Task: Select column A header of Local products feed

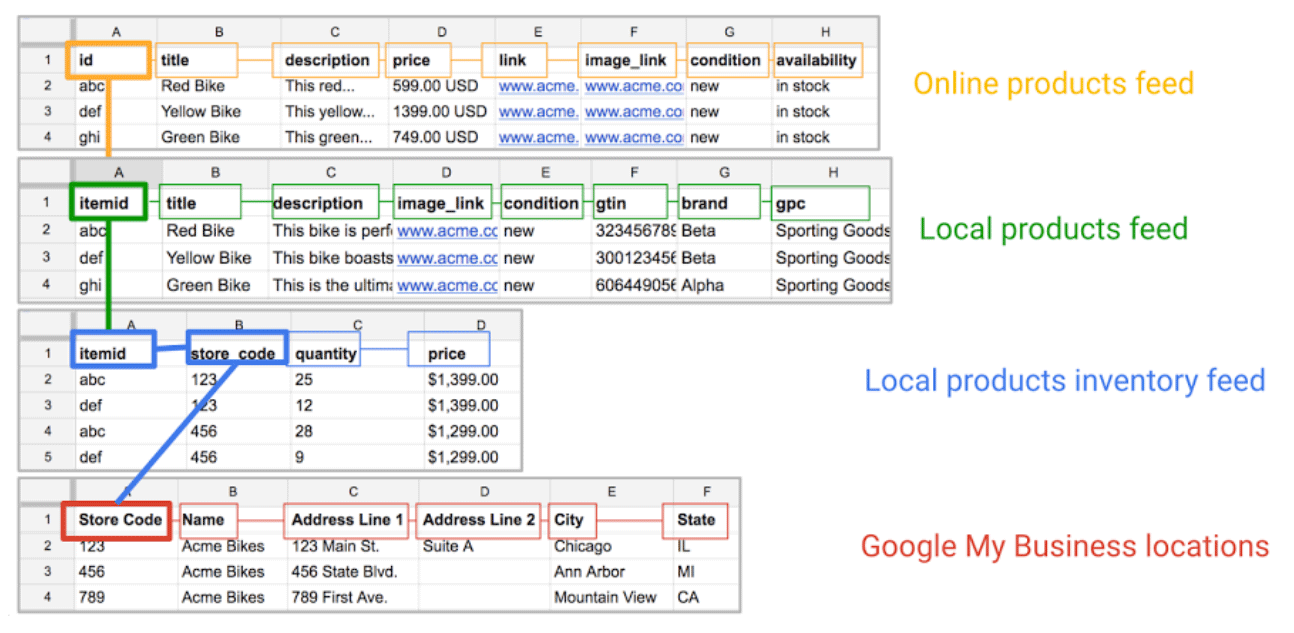Action: (118, 174)
